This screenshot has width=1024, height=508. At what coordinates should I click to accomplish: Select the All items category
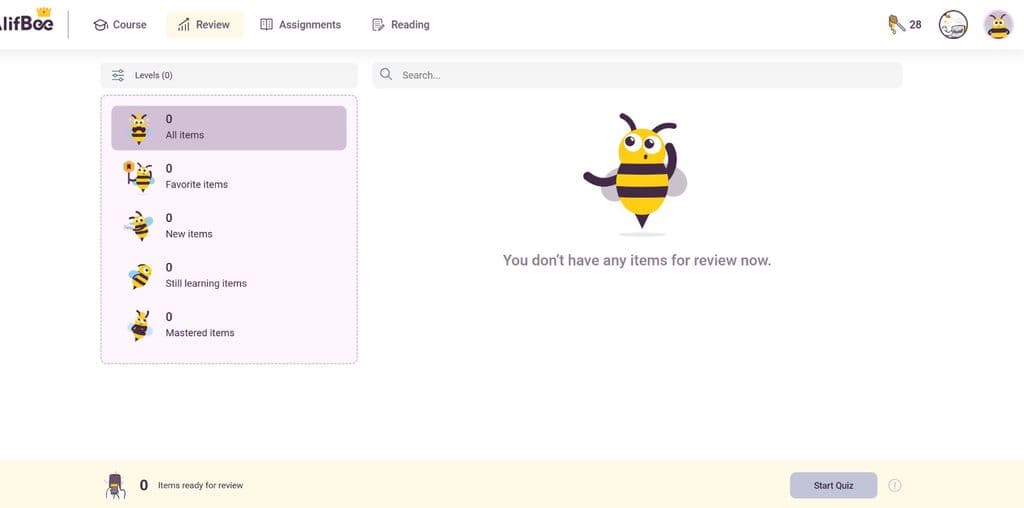[228, 128]
